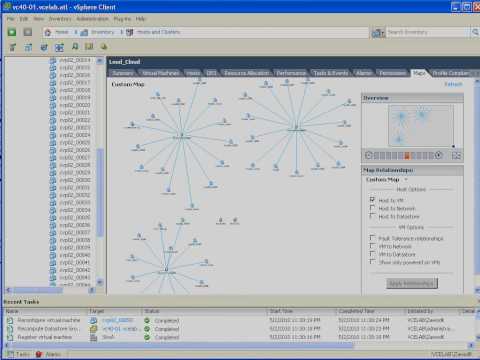Open the search scope dropdown beside Search Inventory
Screen dimensions: 480x360
click(378, 33)
